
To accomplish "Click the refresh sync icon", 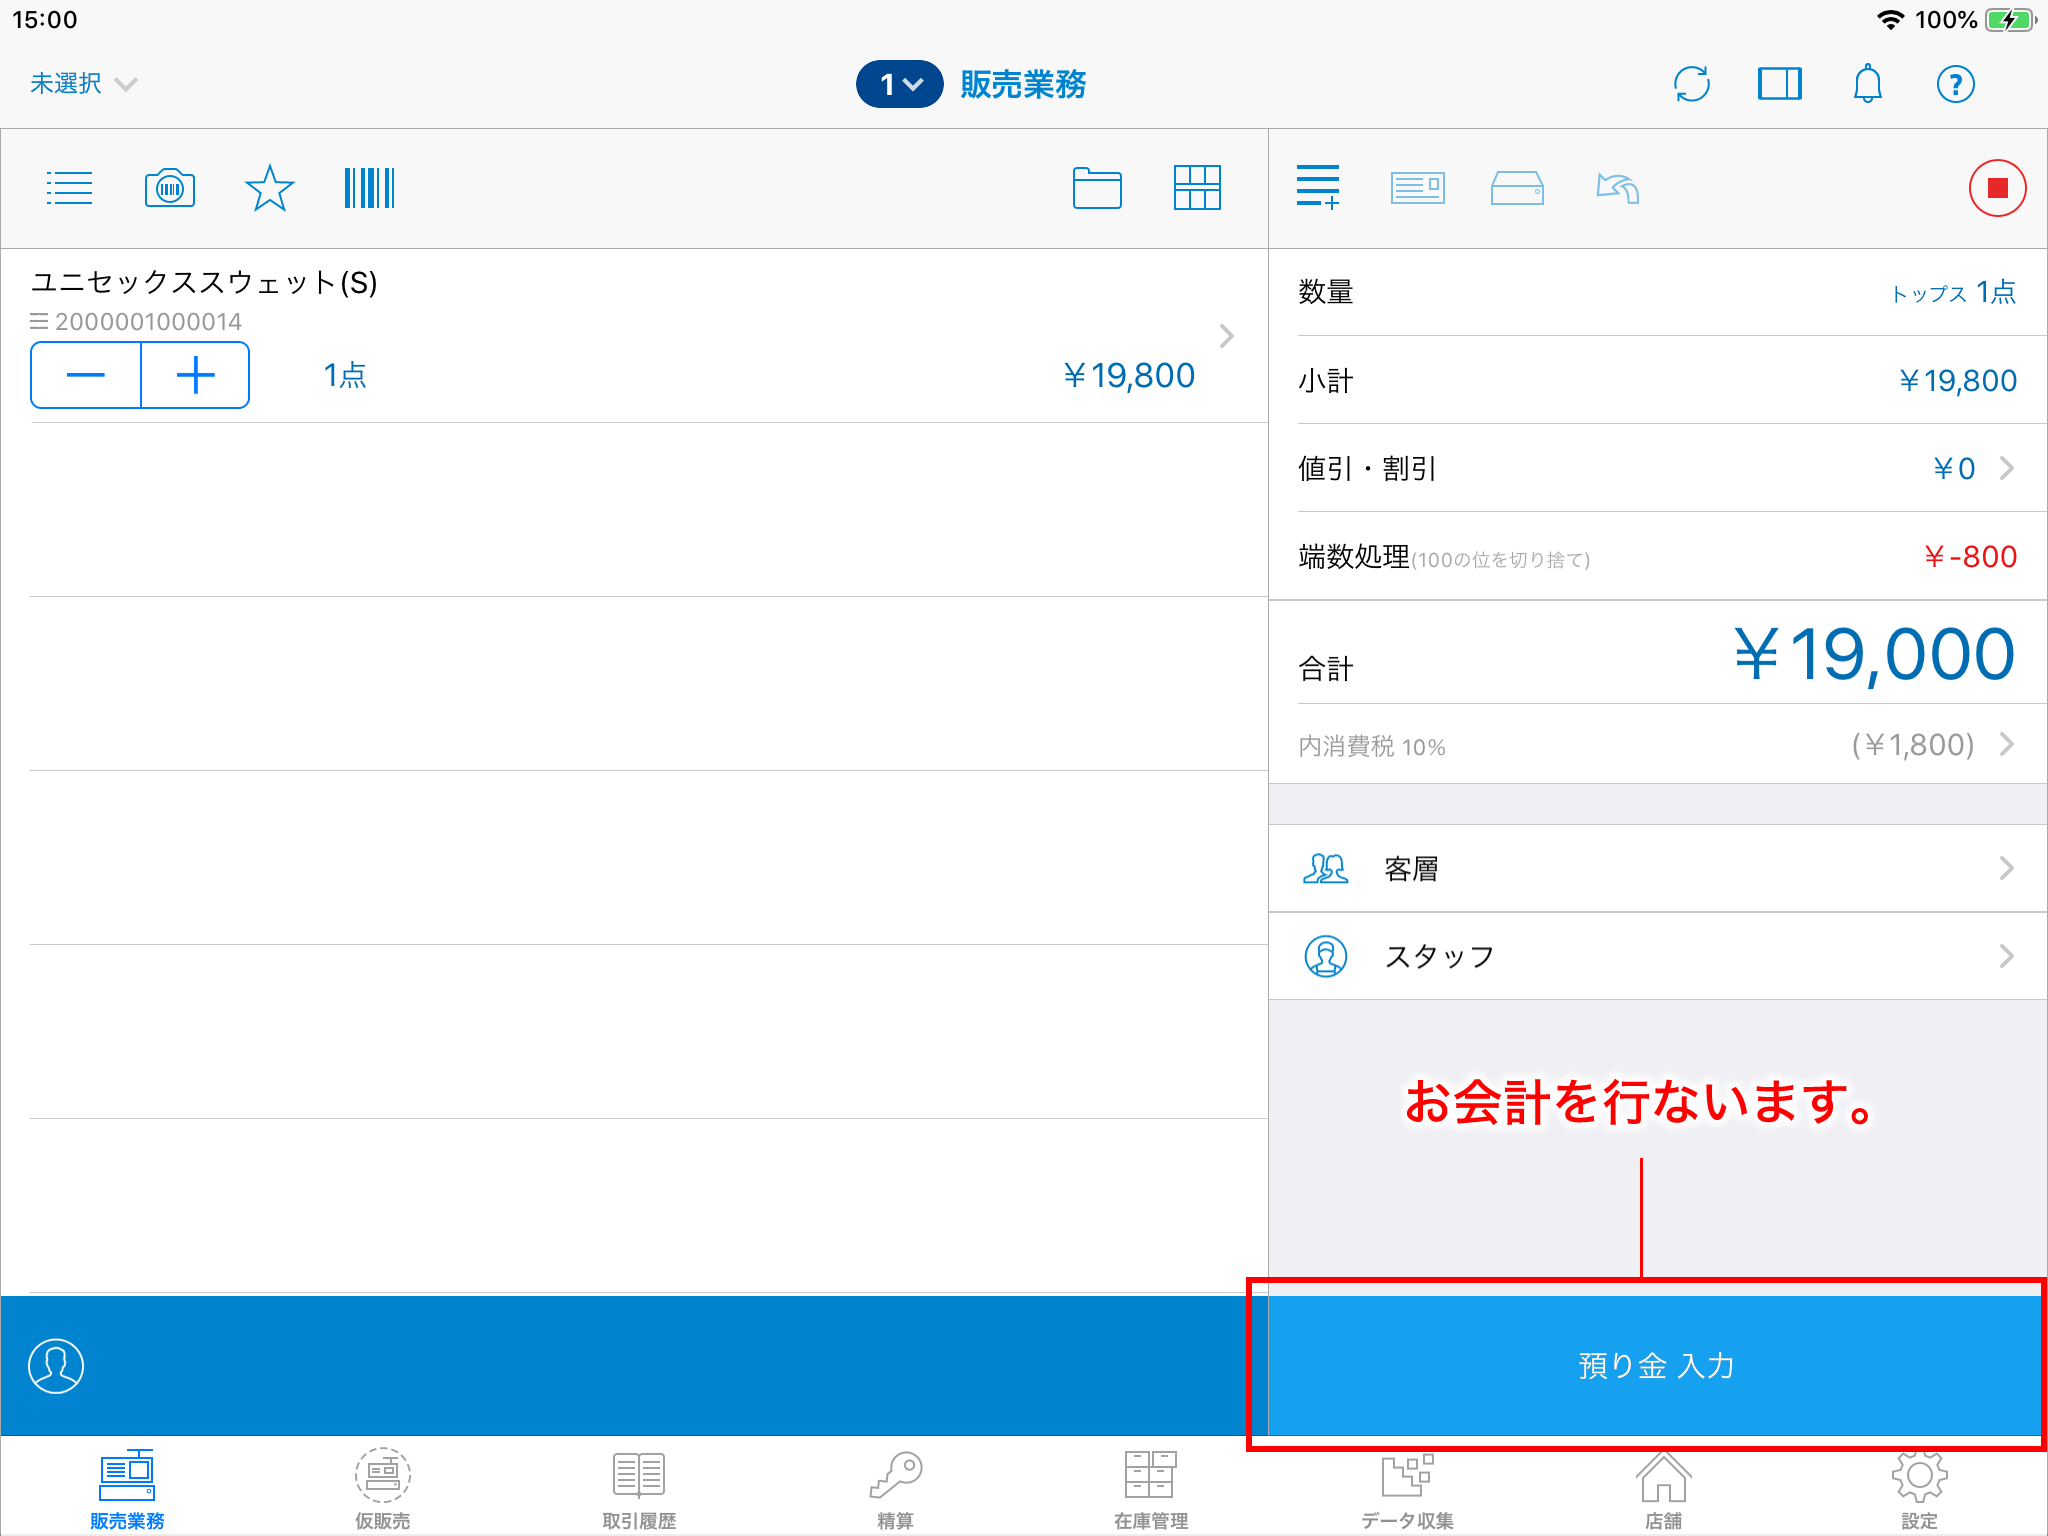I will tap(1691, 84).
